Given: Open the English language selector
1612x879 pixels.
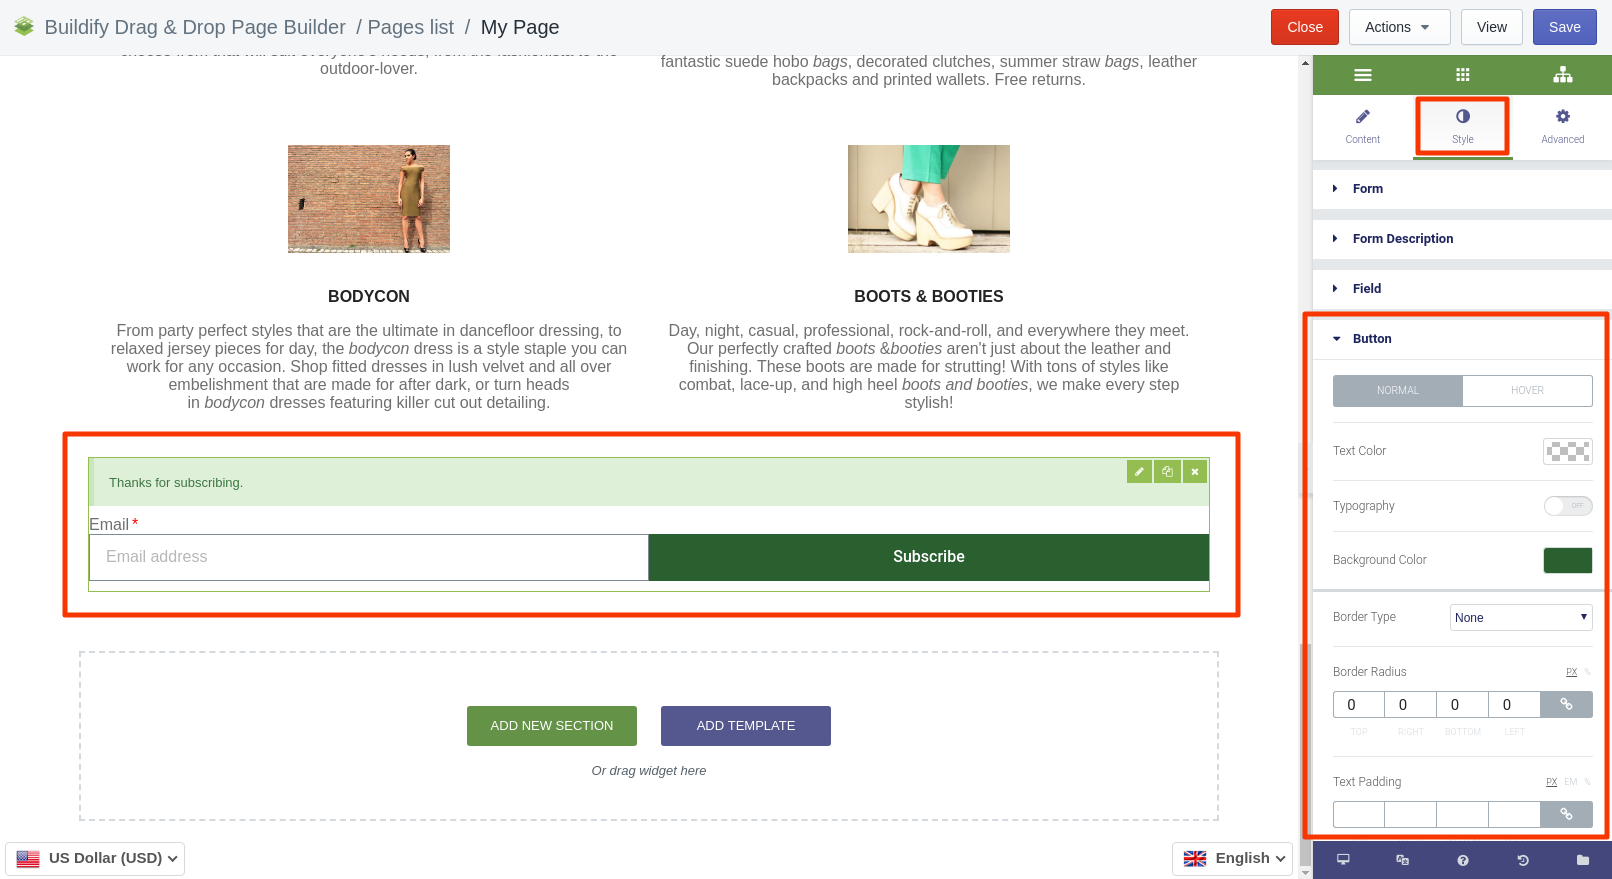Looking at the screenshot, I should pyautogui.click(x=1232, y=858).
